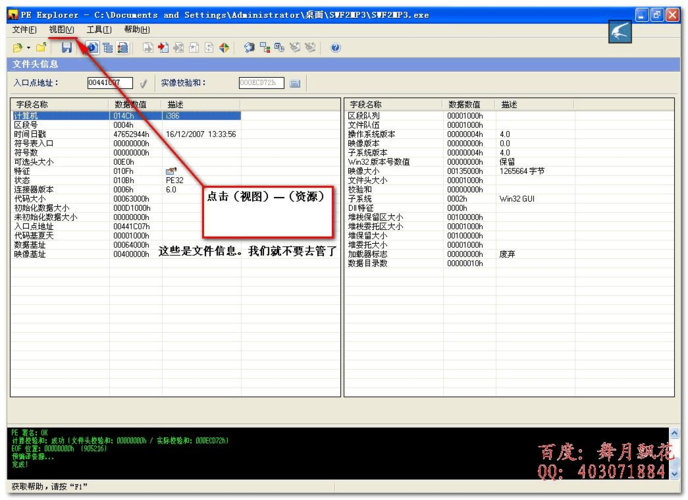Save the file with the floppy disk icon

pos(66,47)
